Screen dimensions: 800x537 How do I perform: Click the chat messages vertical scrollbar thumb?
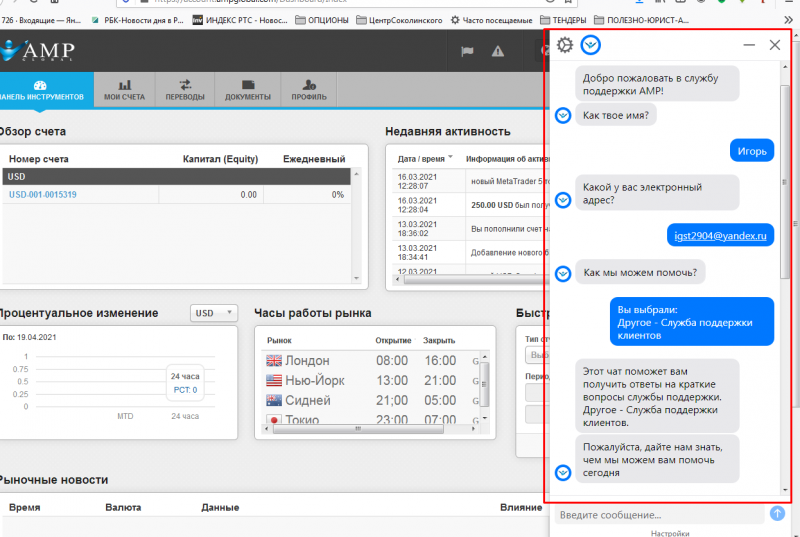(784, 182)
